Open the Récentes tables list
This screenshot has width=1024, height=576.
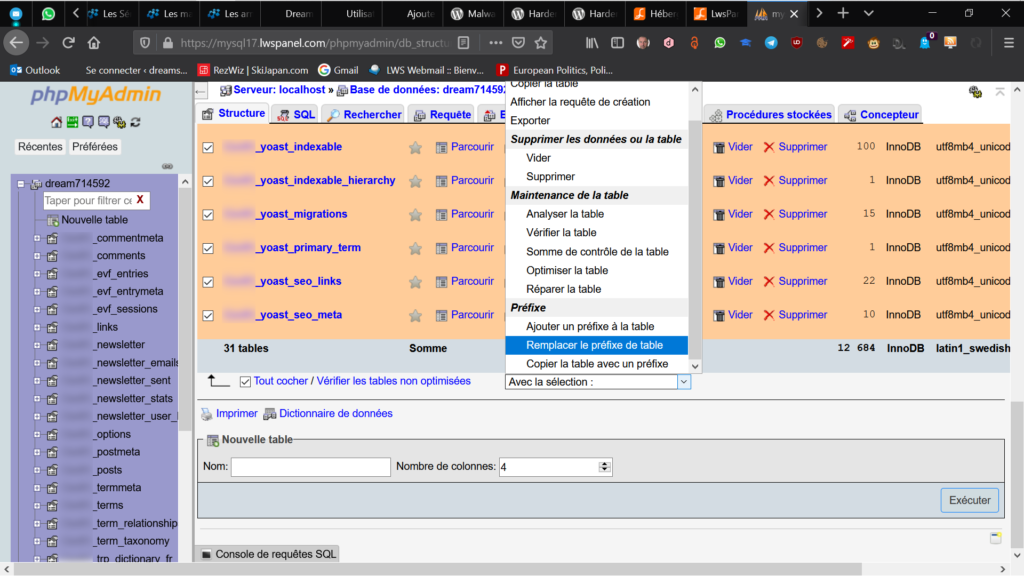(x=40, y=147)
